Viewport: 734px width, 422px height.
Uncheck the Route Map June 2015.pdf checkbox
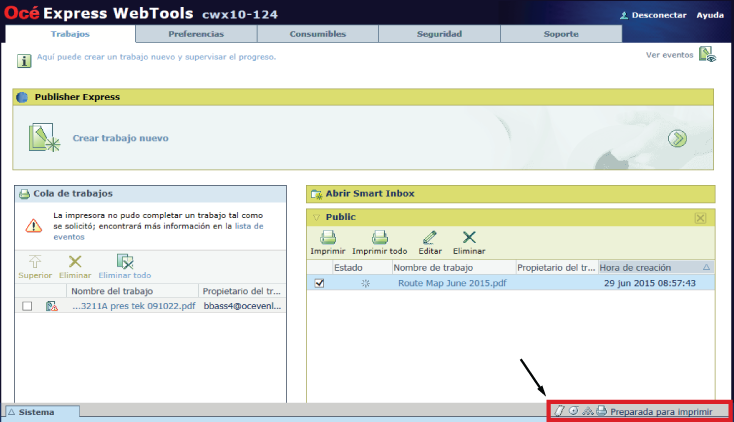click(x=319, y=283)
